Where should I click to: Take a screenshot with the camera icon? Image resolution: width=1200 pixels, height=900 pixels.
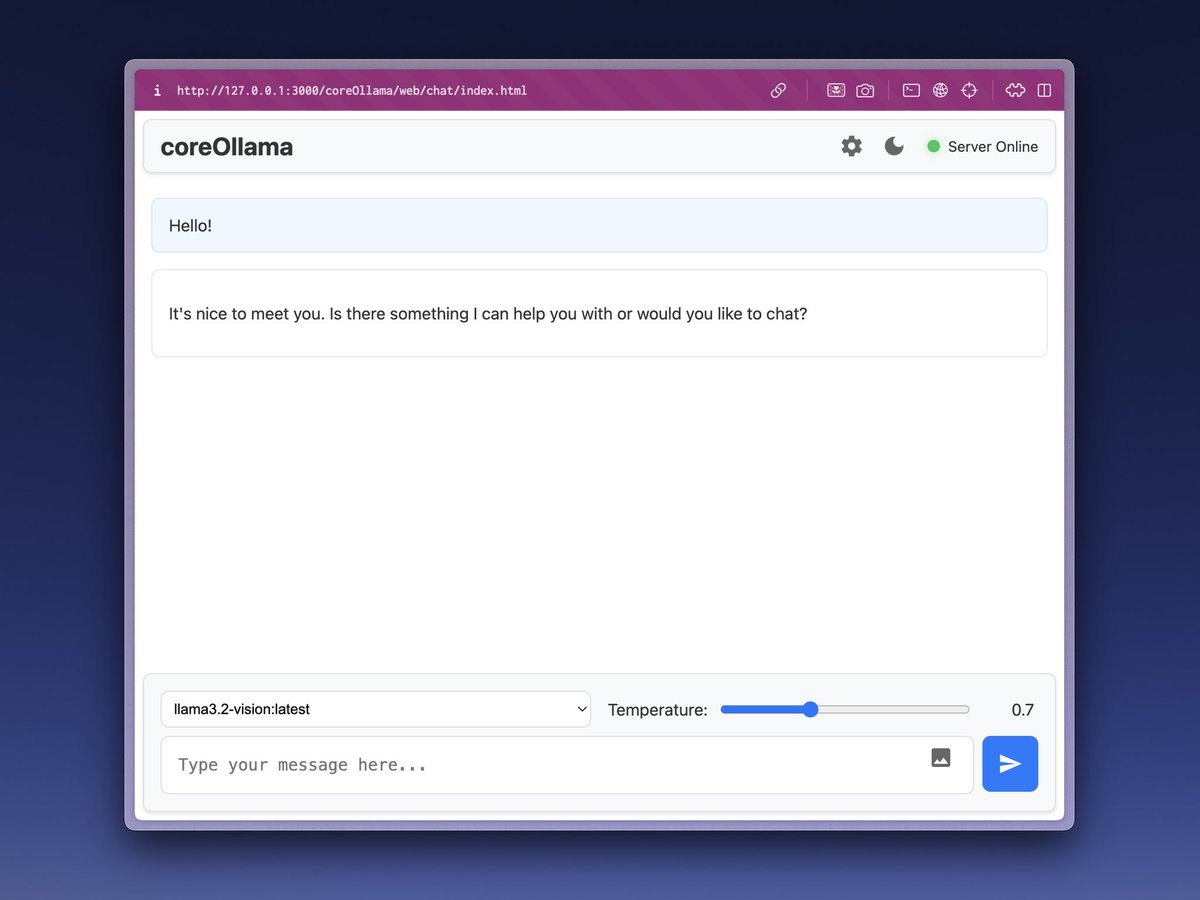coord(864,90)
